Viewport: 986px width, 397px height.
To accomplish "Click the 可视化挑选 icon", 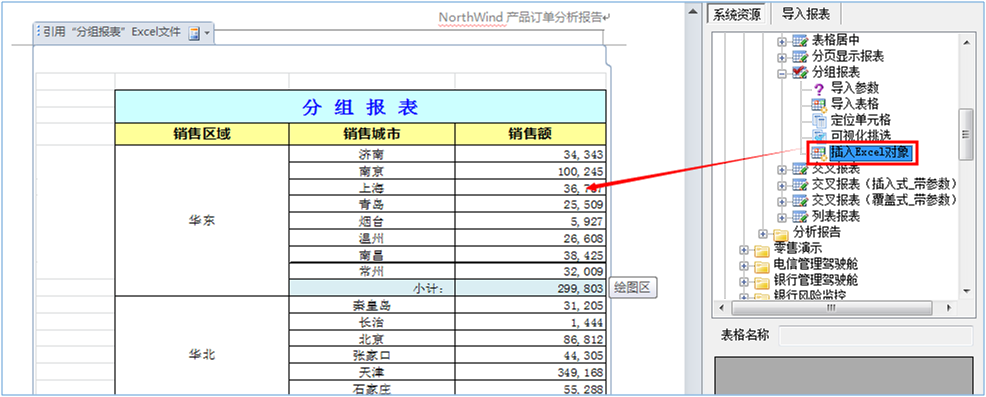I will pos(818,135).
